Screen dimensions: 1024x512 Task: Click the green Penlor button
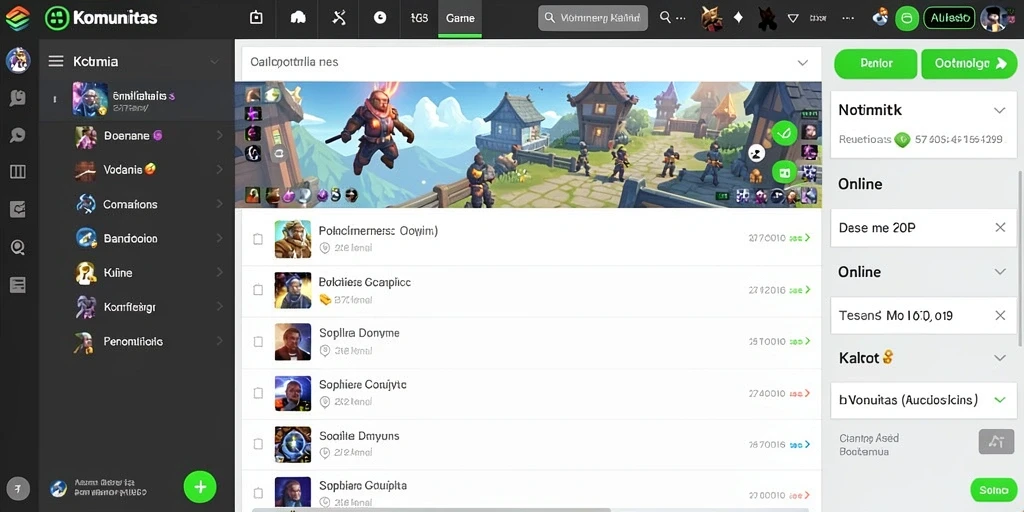[876, 63]
